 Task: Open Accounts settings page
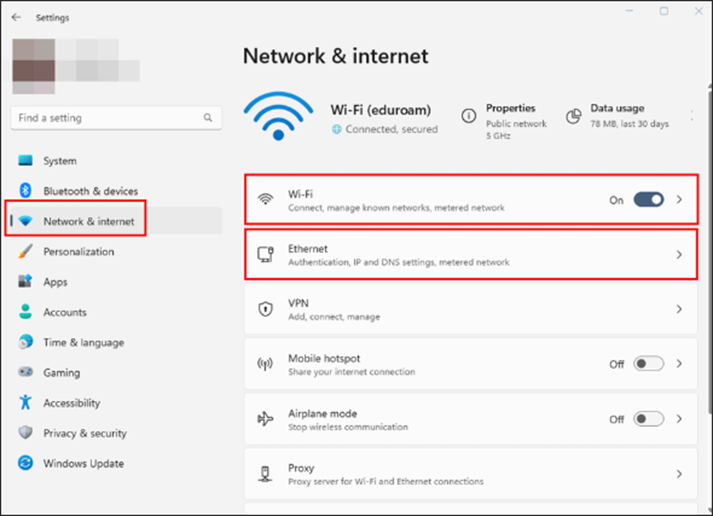[65, 312]
